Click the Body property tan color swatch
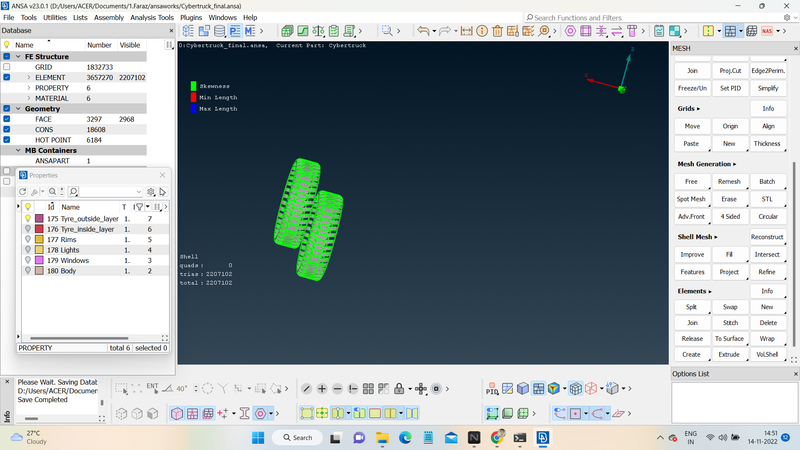Image resolution: width=800 pixels, height=450 pixels. pyautogui.click(x=39, y=271)
